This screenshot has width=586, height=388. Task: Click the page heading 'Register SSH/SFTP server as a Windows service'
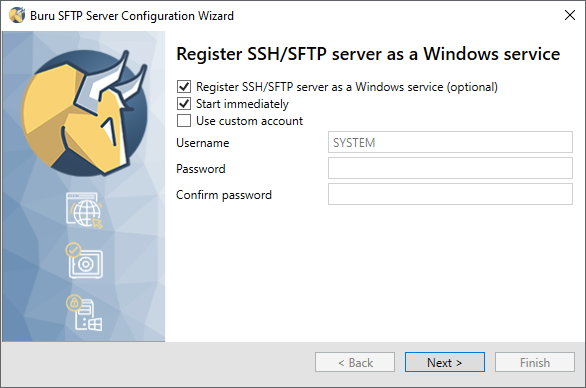tap(368, 54)
